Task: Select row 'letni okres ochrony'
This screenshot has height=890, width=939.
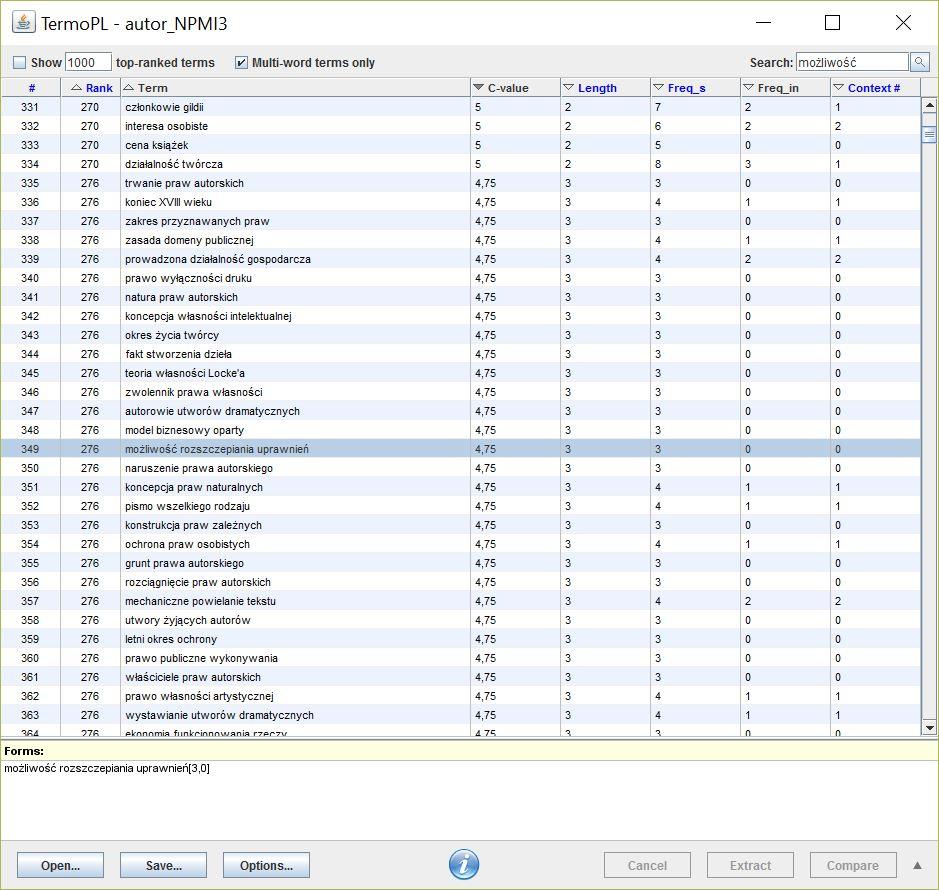Action: pyautogui.click(x=461, y=639)
